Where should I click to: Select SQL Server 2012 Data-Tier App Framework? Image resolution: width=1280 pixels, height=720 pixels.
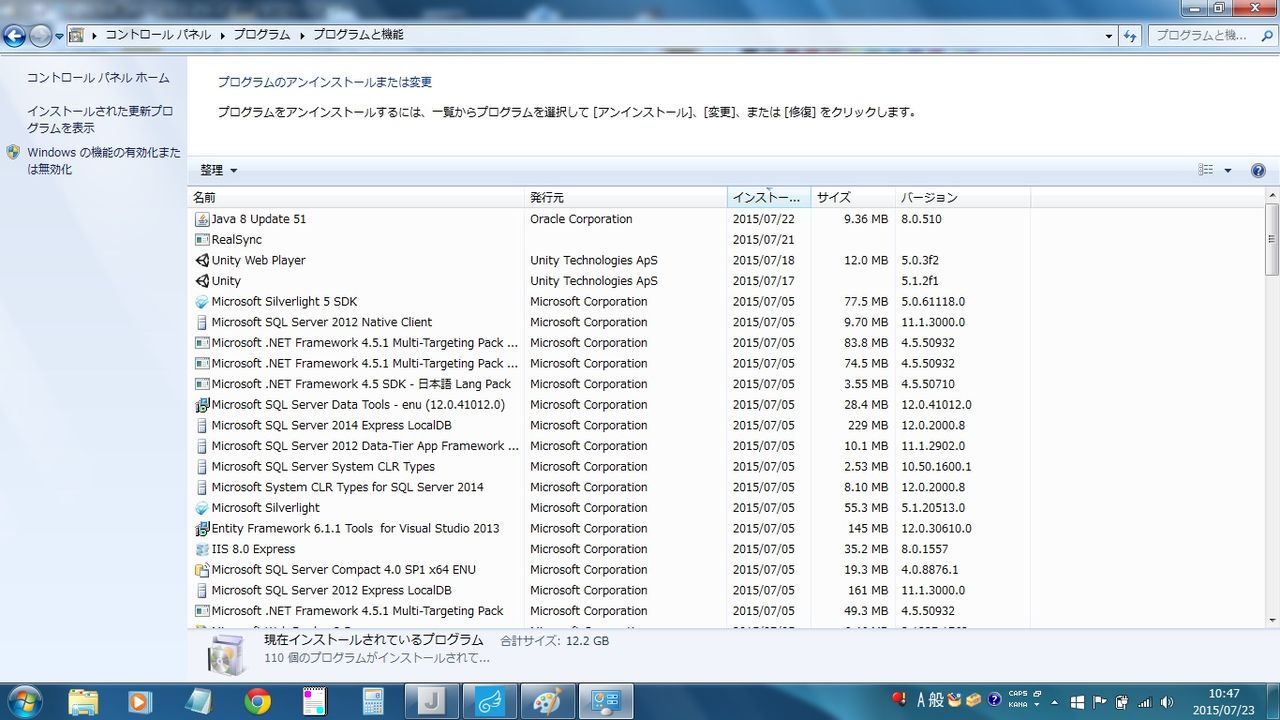point(611,446)
